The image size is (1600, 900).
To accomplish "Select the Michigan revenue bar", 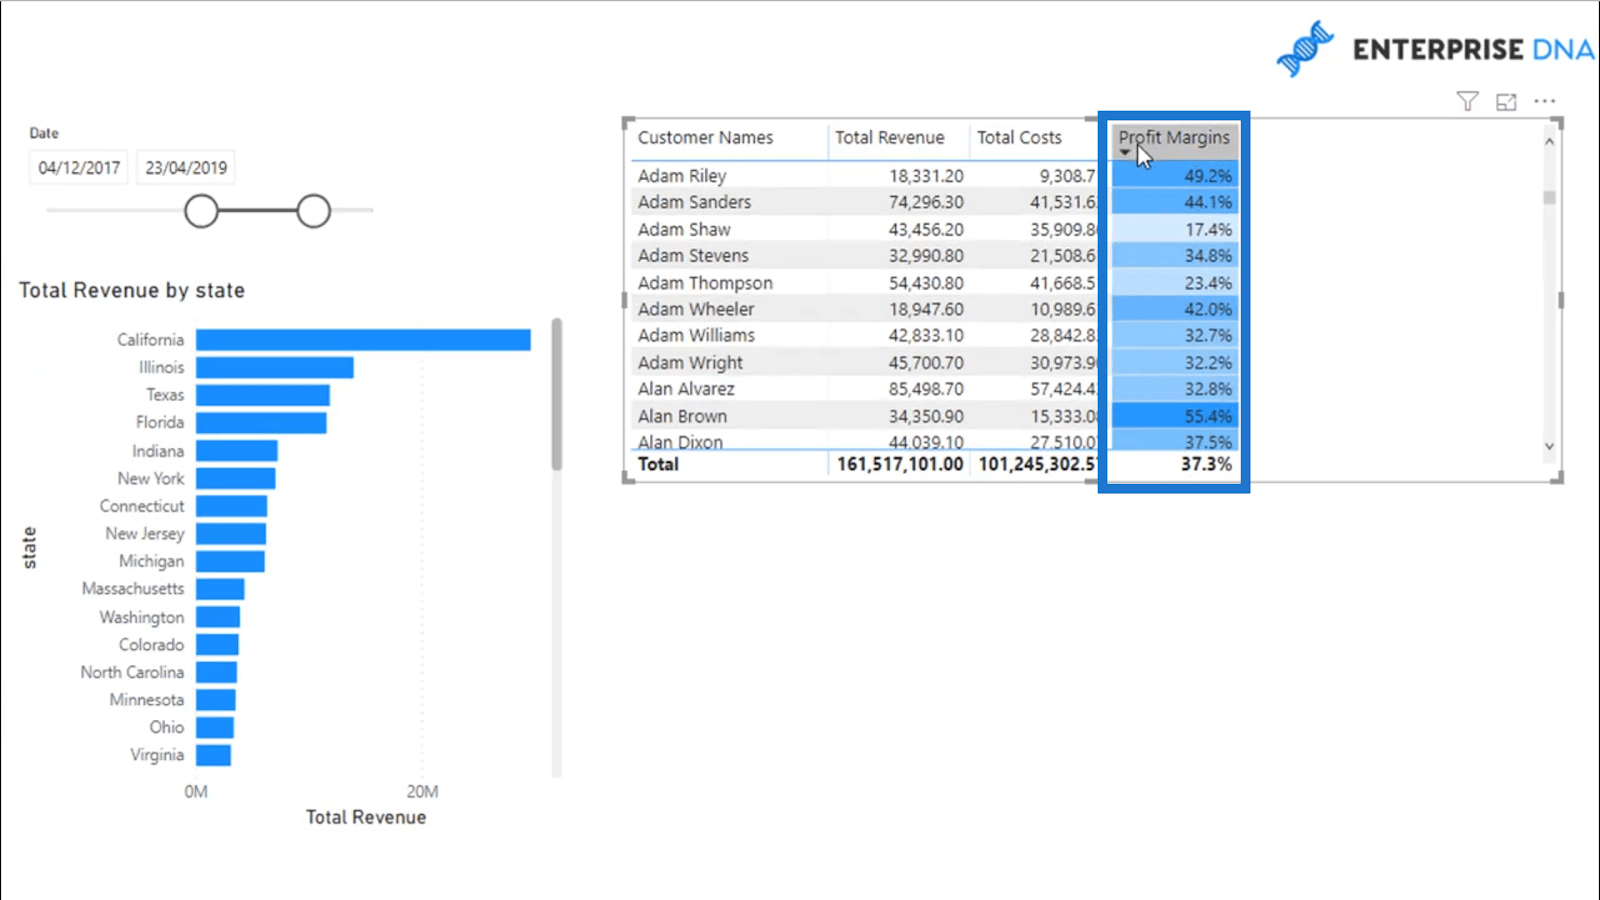I will (x=231, y=562).
